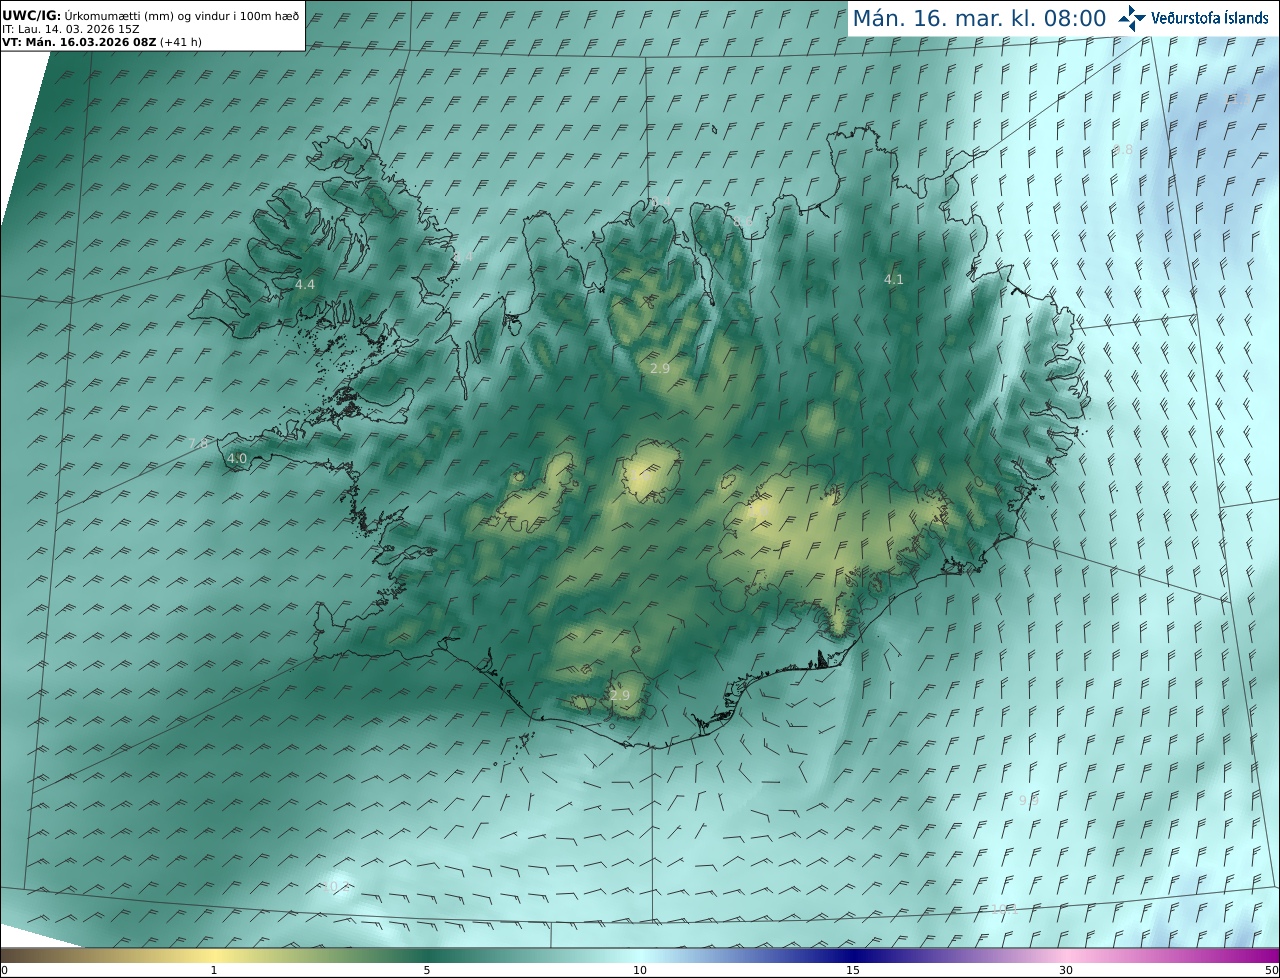Click the colour bar tick label 10
This screenshot has width=1280, height=978.
pos(640,970)
